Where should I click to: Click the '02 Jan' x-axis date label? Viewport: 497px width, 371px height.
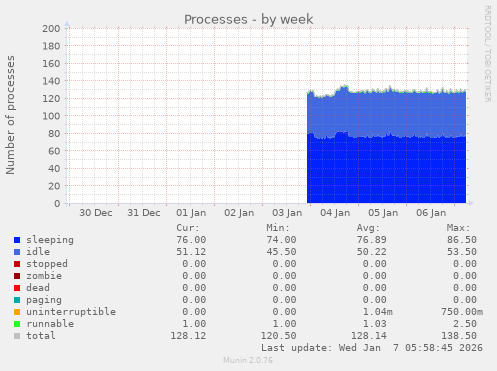[x=239, y=213]
